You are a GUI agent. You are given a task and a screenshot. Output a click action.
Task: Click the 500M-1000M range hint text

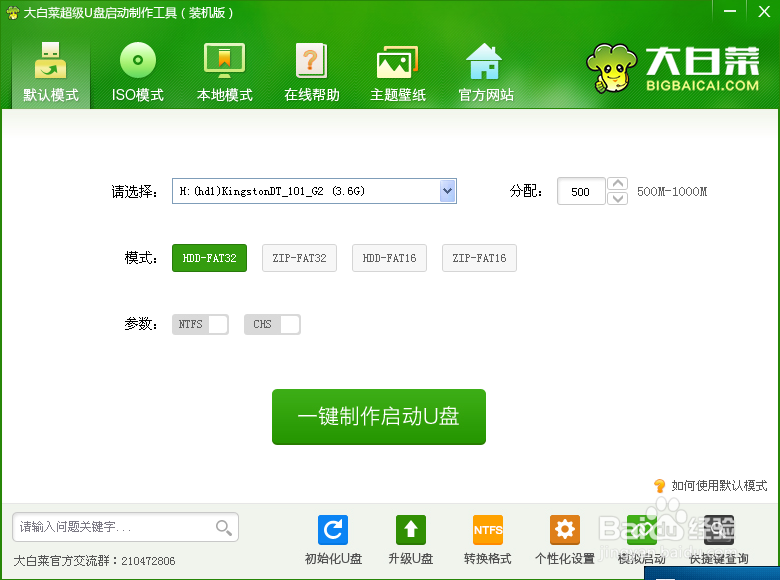pos(672,192)
